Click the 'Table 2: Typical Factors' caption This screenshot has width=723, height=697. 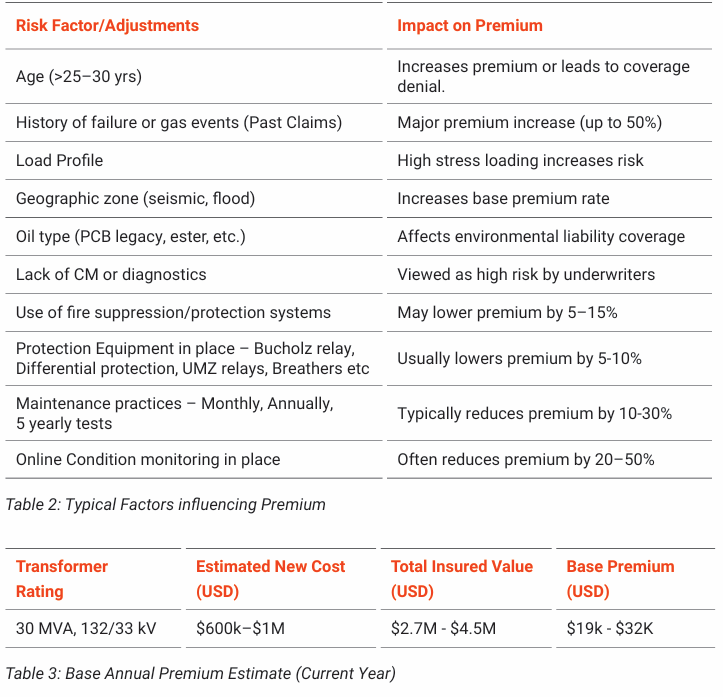tap(166, 505)
